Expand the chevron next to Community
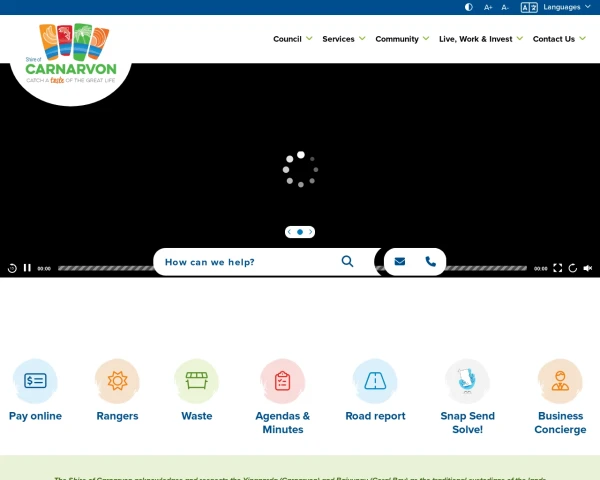 point(426,38)
